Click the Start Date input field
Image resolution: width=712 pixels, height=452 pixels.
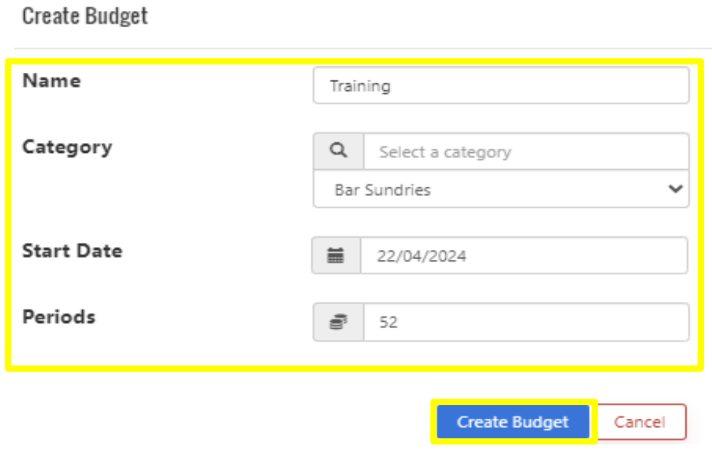(x=523, y=256)
